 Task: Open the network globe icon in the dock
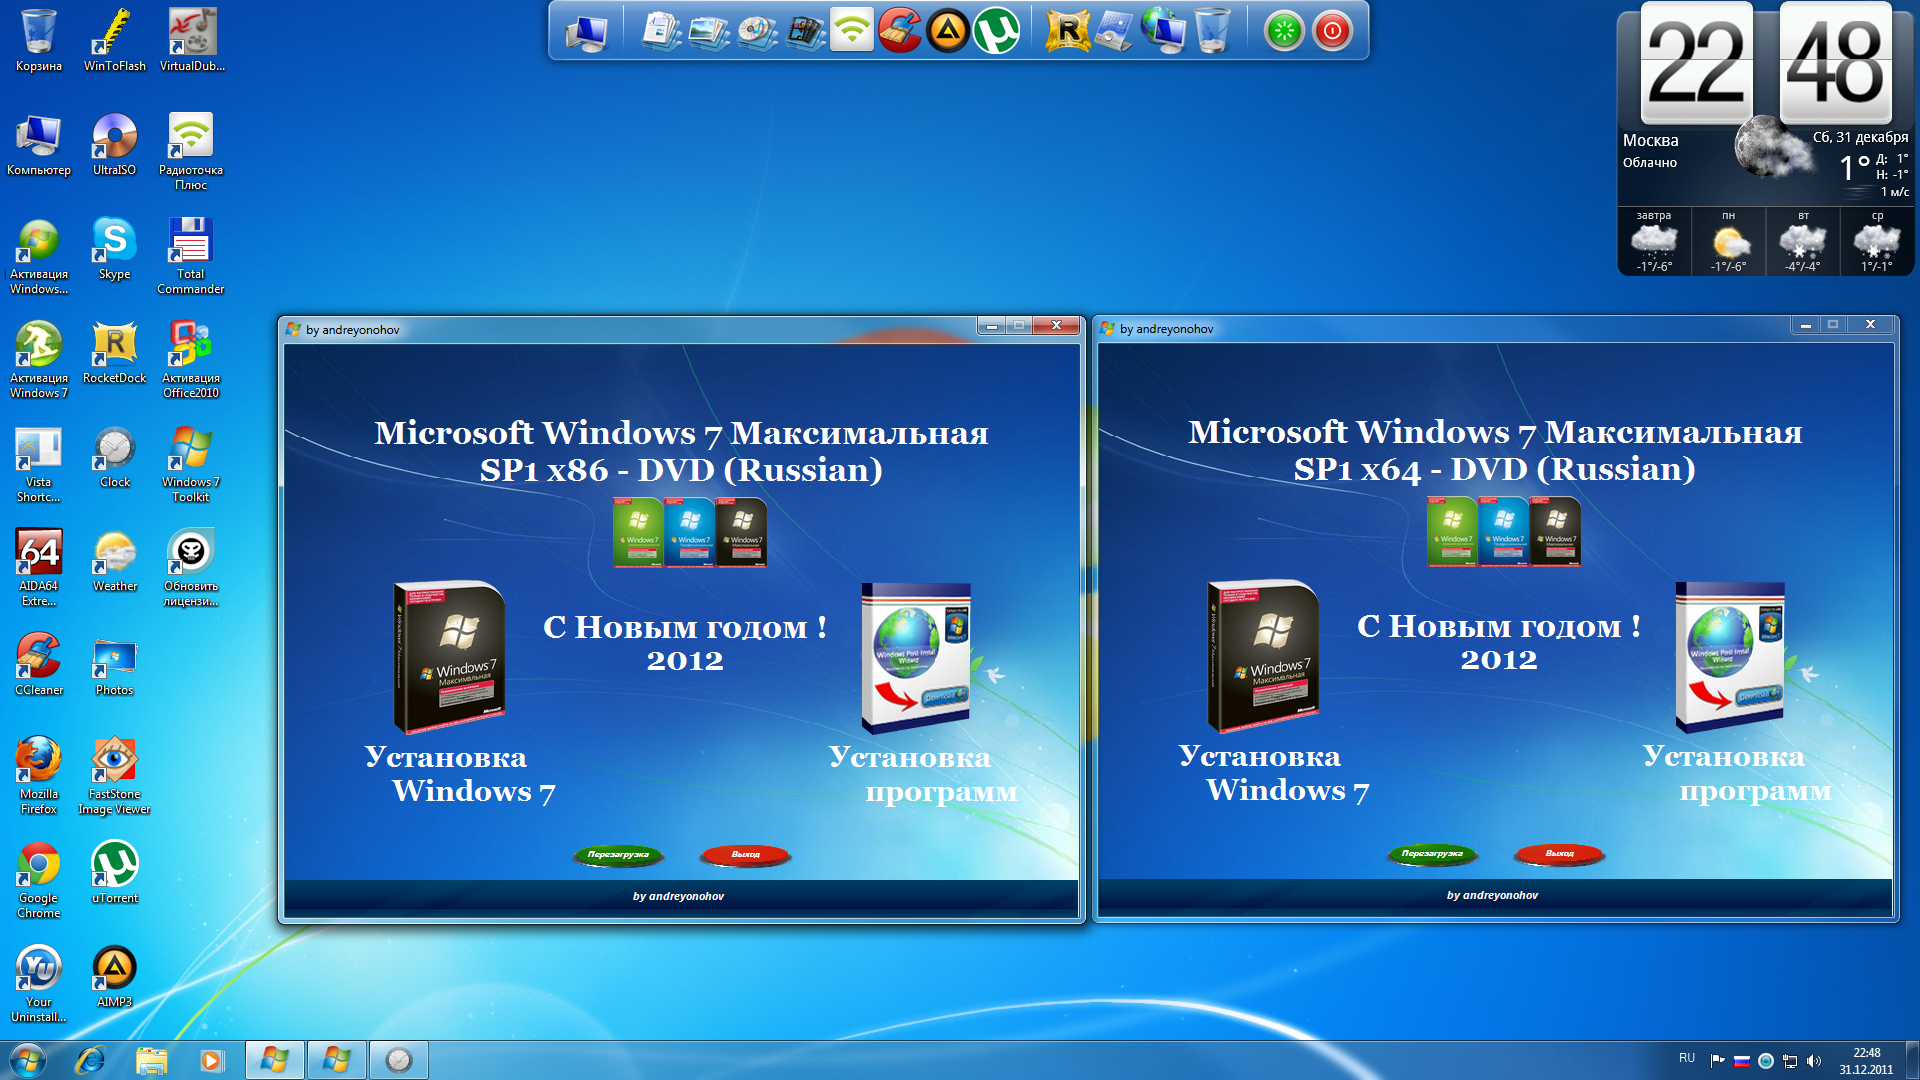(1163, 31)
